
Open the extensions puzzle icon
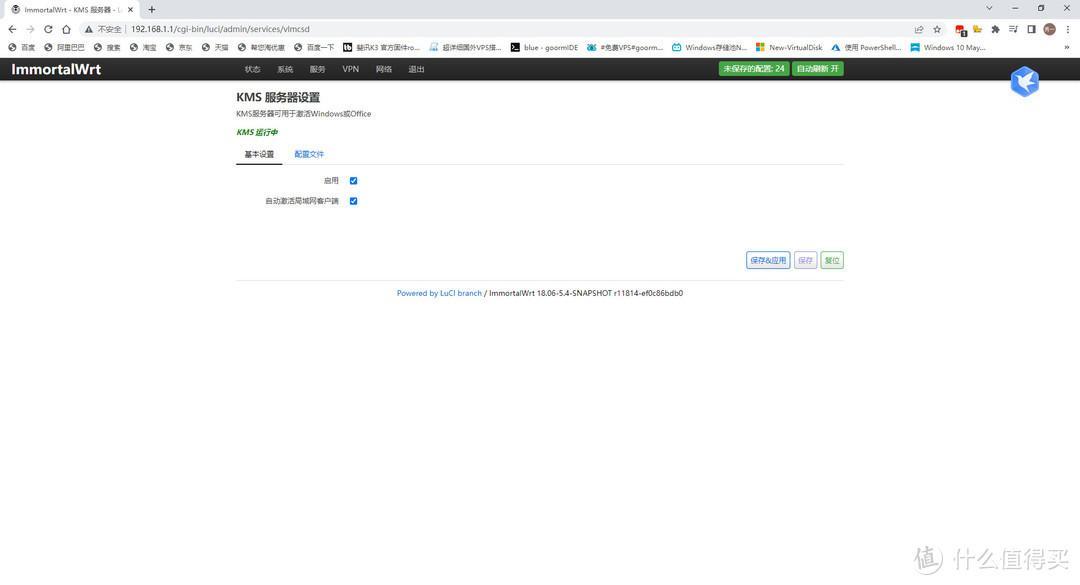[995, 29]
